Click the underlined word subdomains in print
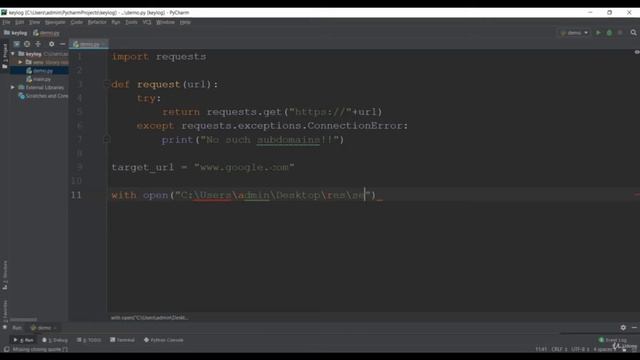The height and width of the screenshot is (360, 640). [x=288, y=140]
